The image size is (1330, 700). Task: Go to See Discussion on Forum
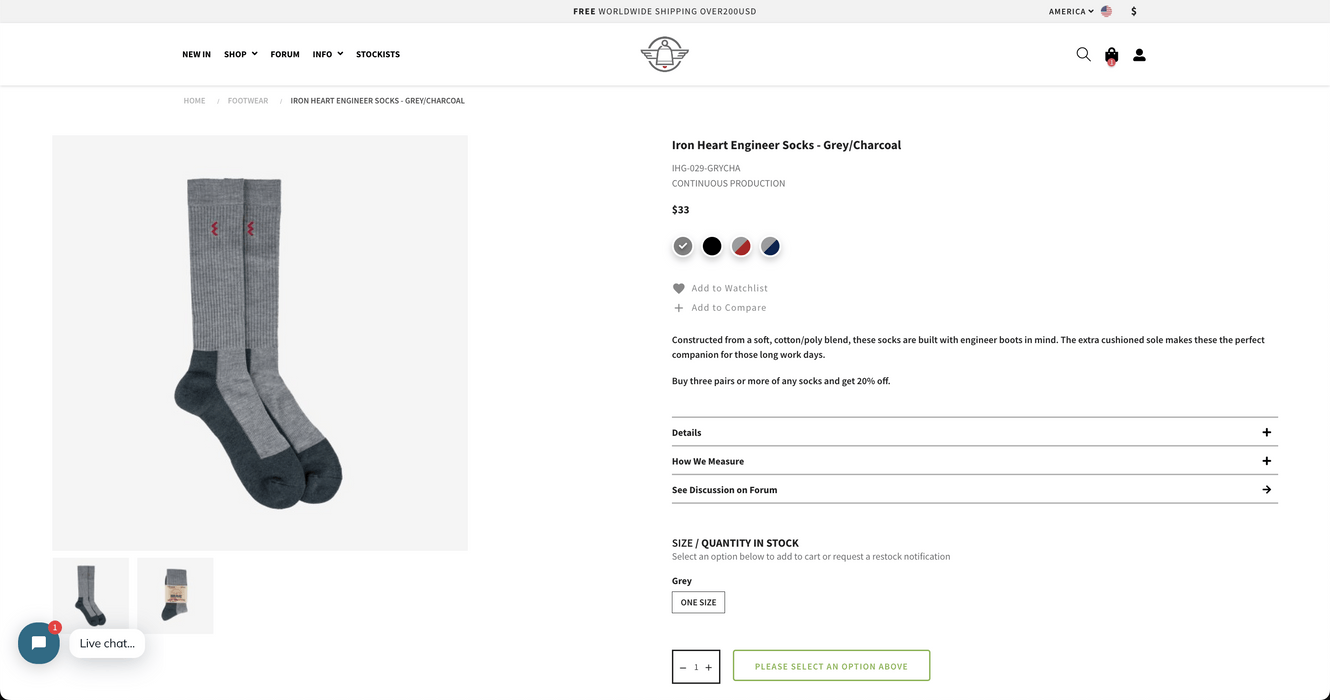coord(975,489)
